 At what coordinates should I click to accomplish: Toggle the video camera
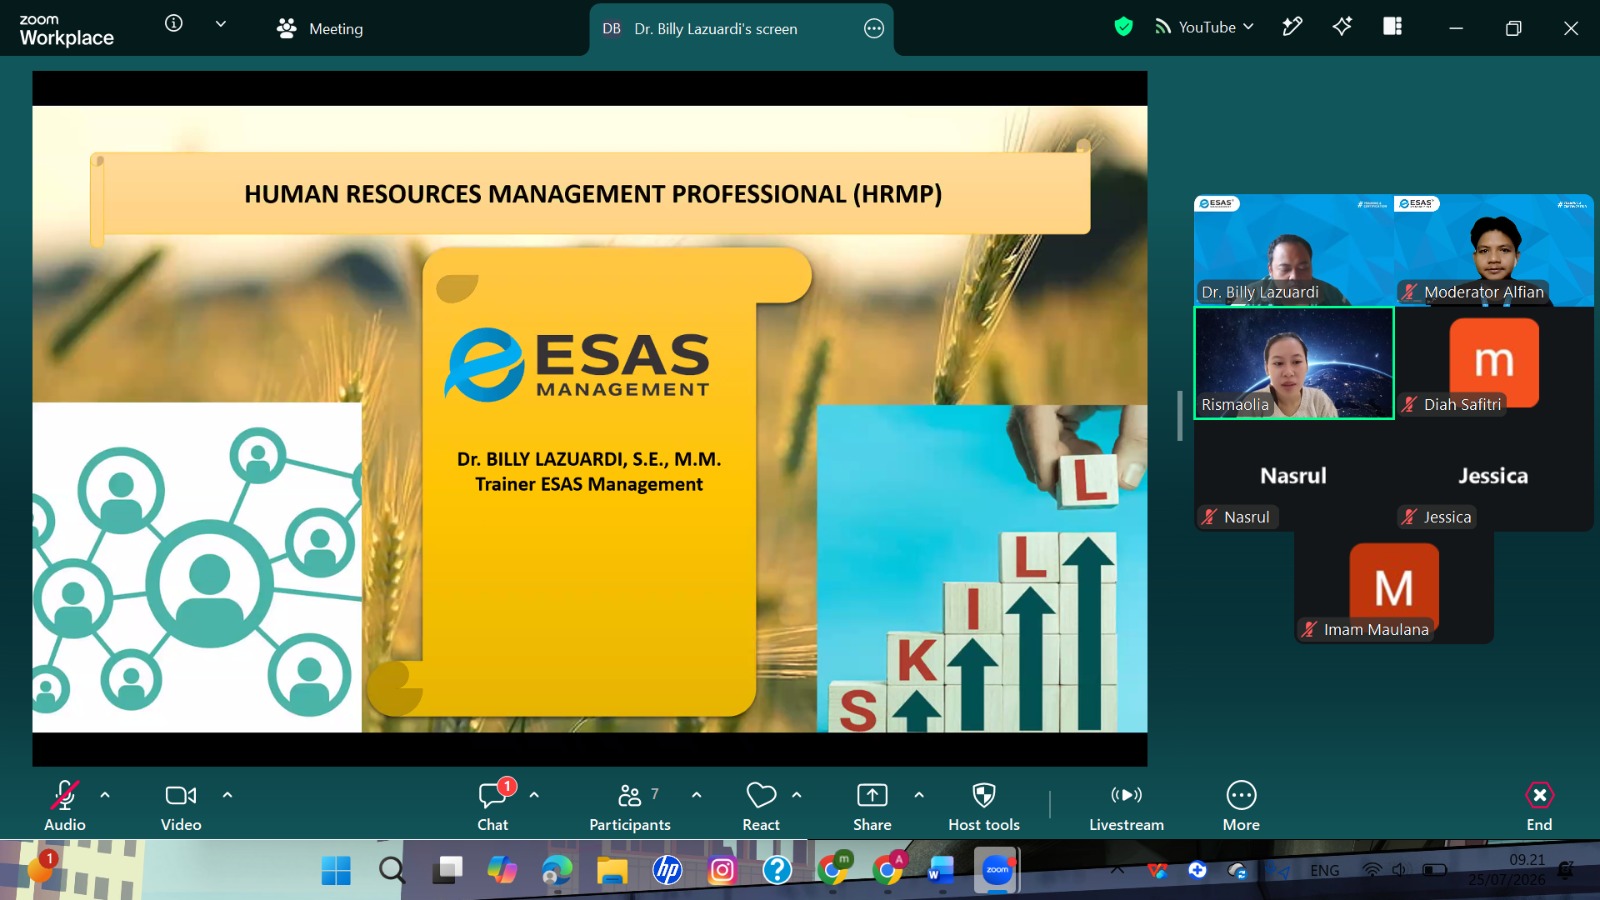tap(181, 805)
